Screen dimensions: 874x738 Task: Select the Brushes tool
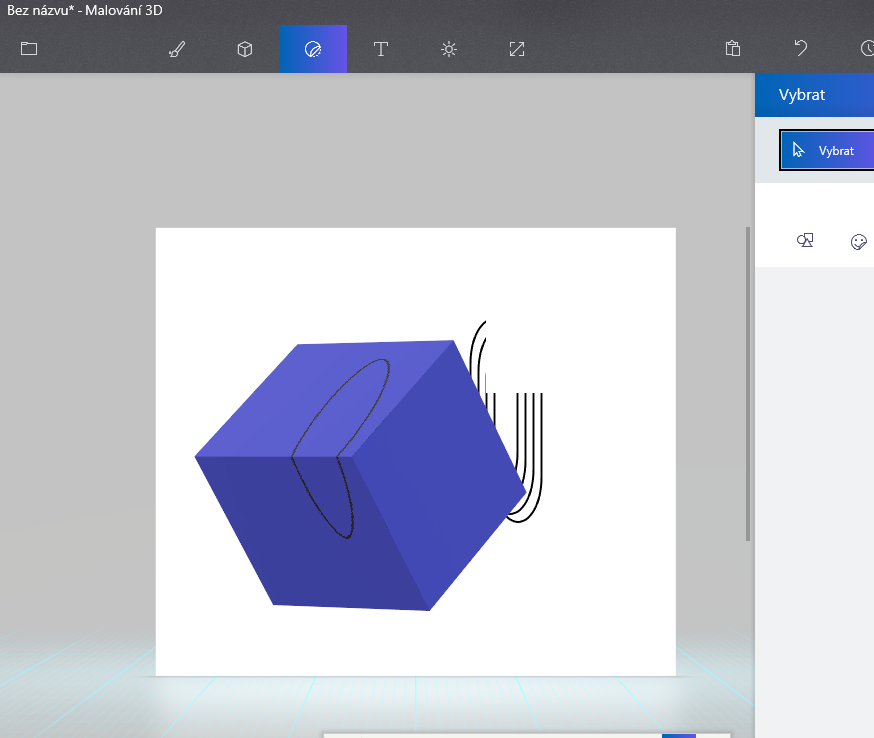click(177, 49)
